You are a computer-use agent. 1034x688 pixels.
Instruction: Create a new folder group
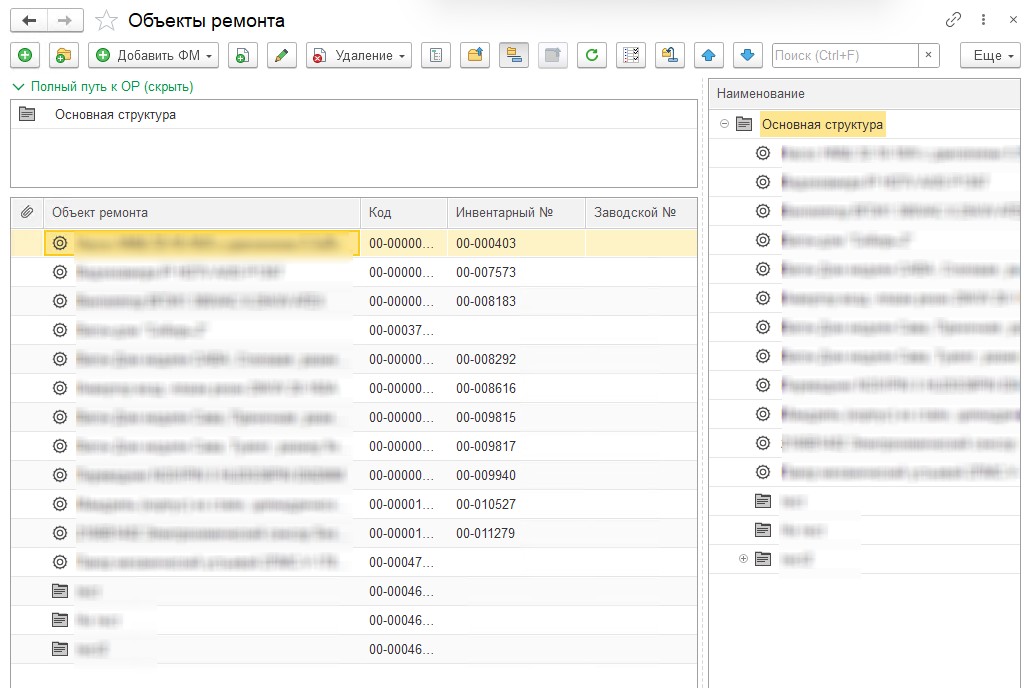click(63, 55)
